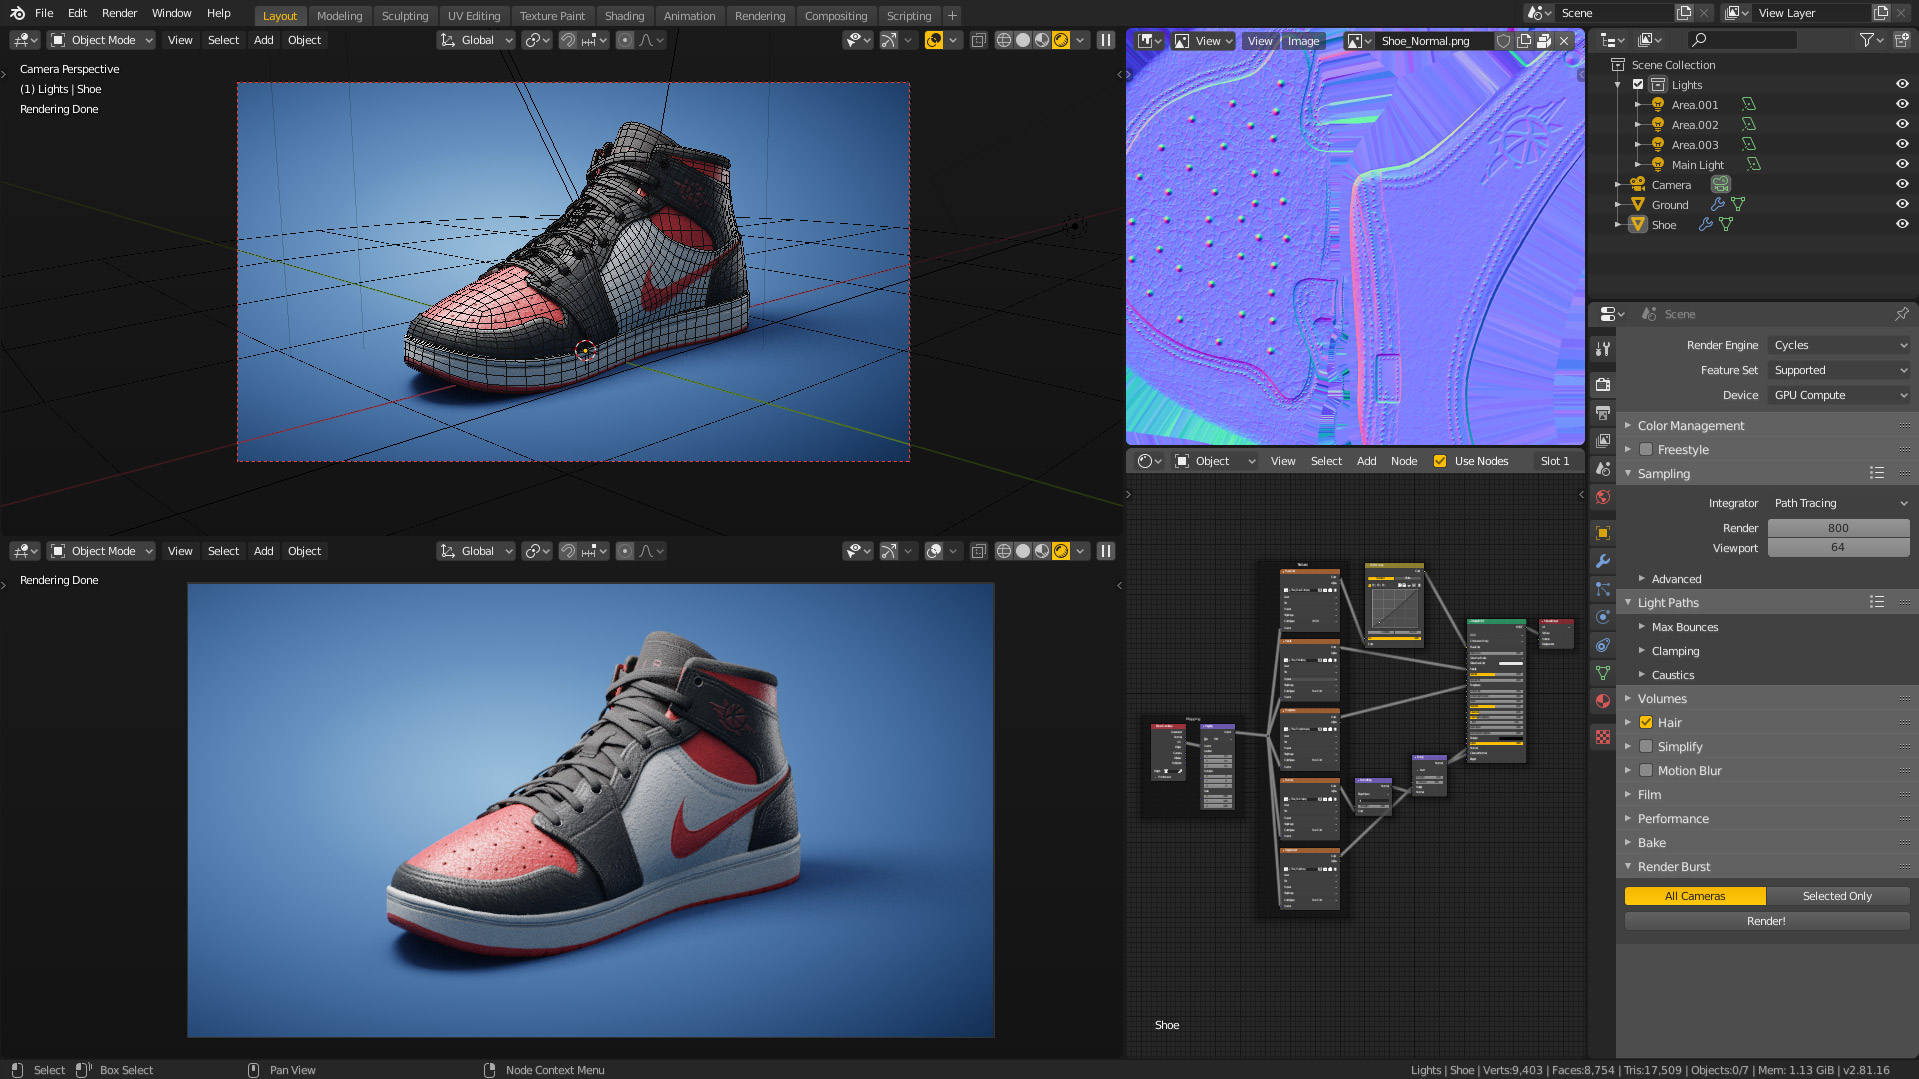Open the Integrator Path Tracing dropdown
This screenshot has height=1079, width=1919.
point(1838,503)
